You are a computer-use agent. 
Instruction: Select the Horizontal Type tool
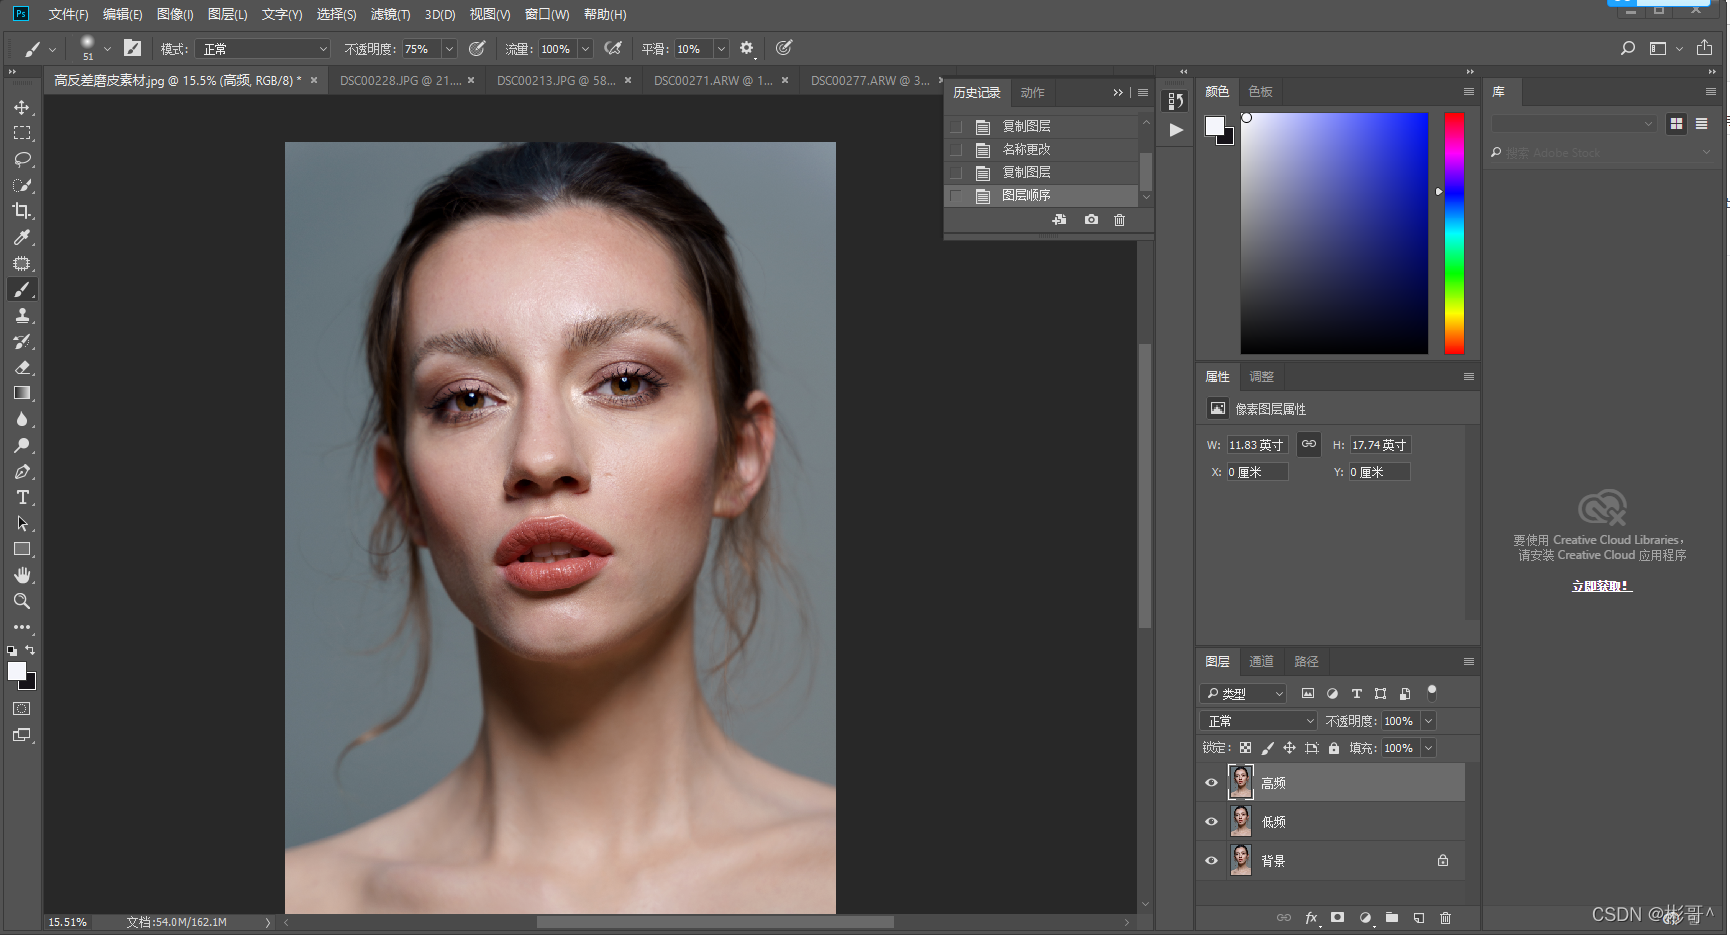point(21,497)
